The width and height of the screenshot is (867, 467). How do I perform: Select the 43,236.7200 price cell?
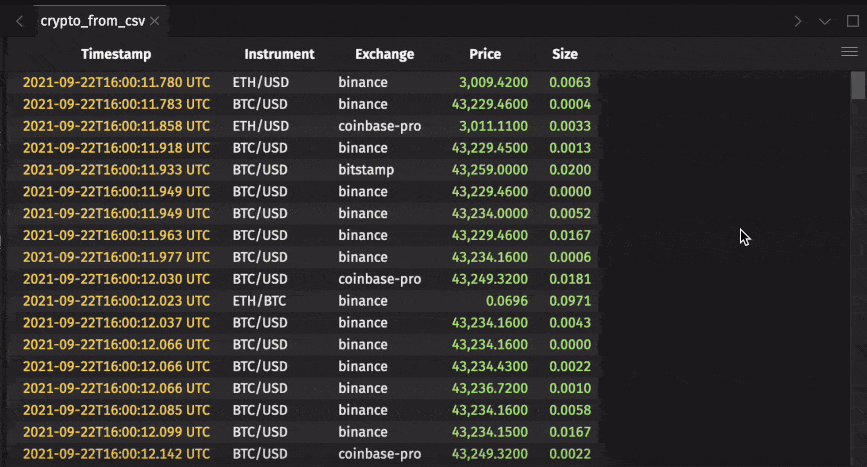(490, 388)
